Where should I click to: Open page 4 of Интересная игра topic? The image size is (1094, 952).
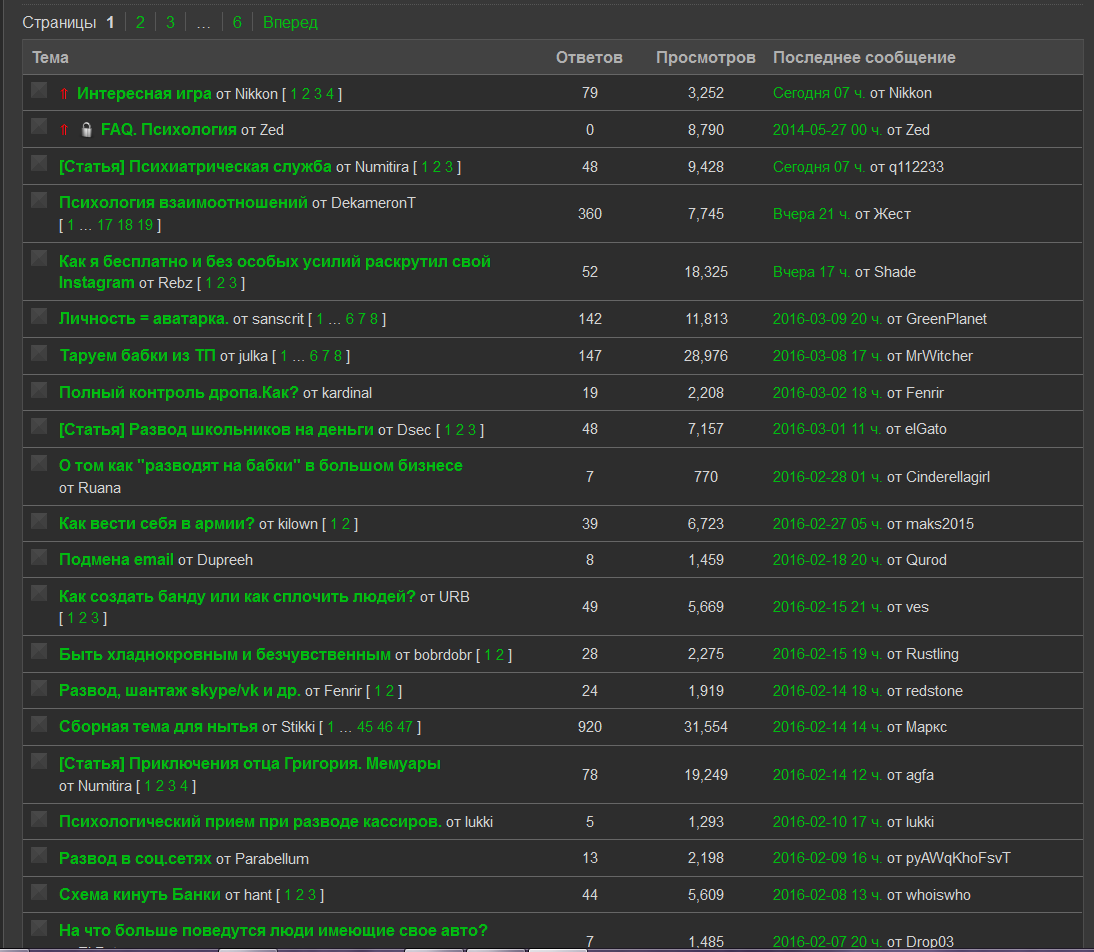[330, 94]
